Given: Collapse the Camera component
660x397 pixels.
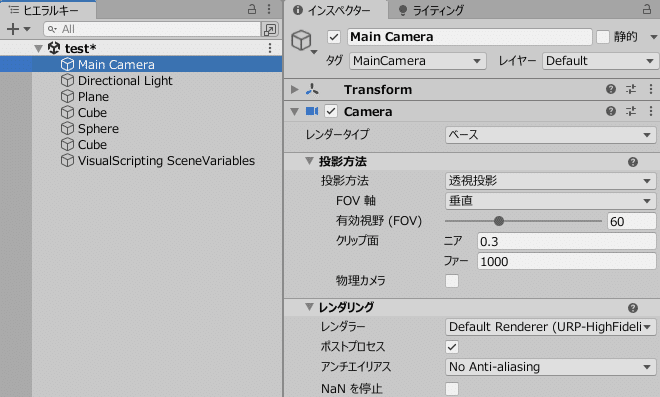Looking at the screenshot, I should tap(295, 112).
